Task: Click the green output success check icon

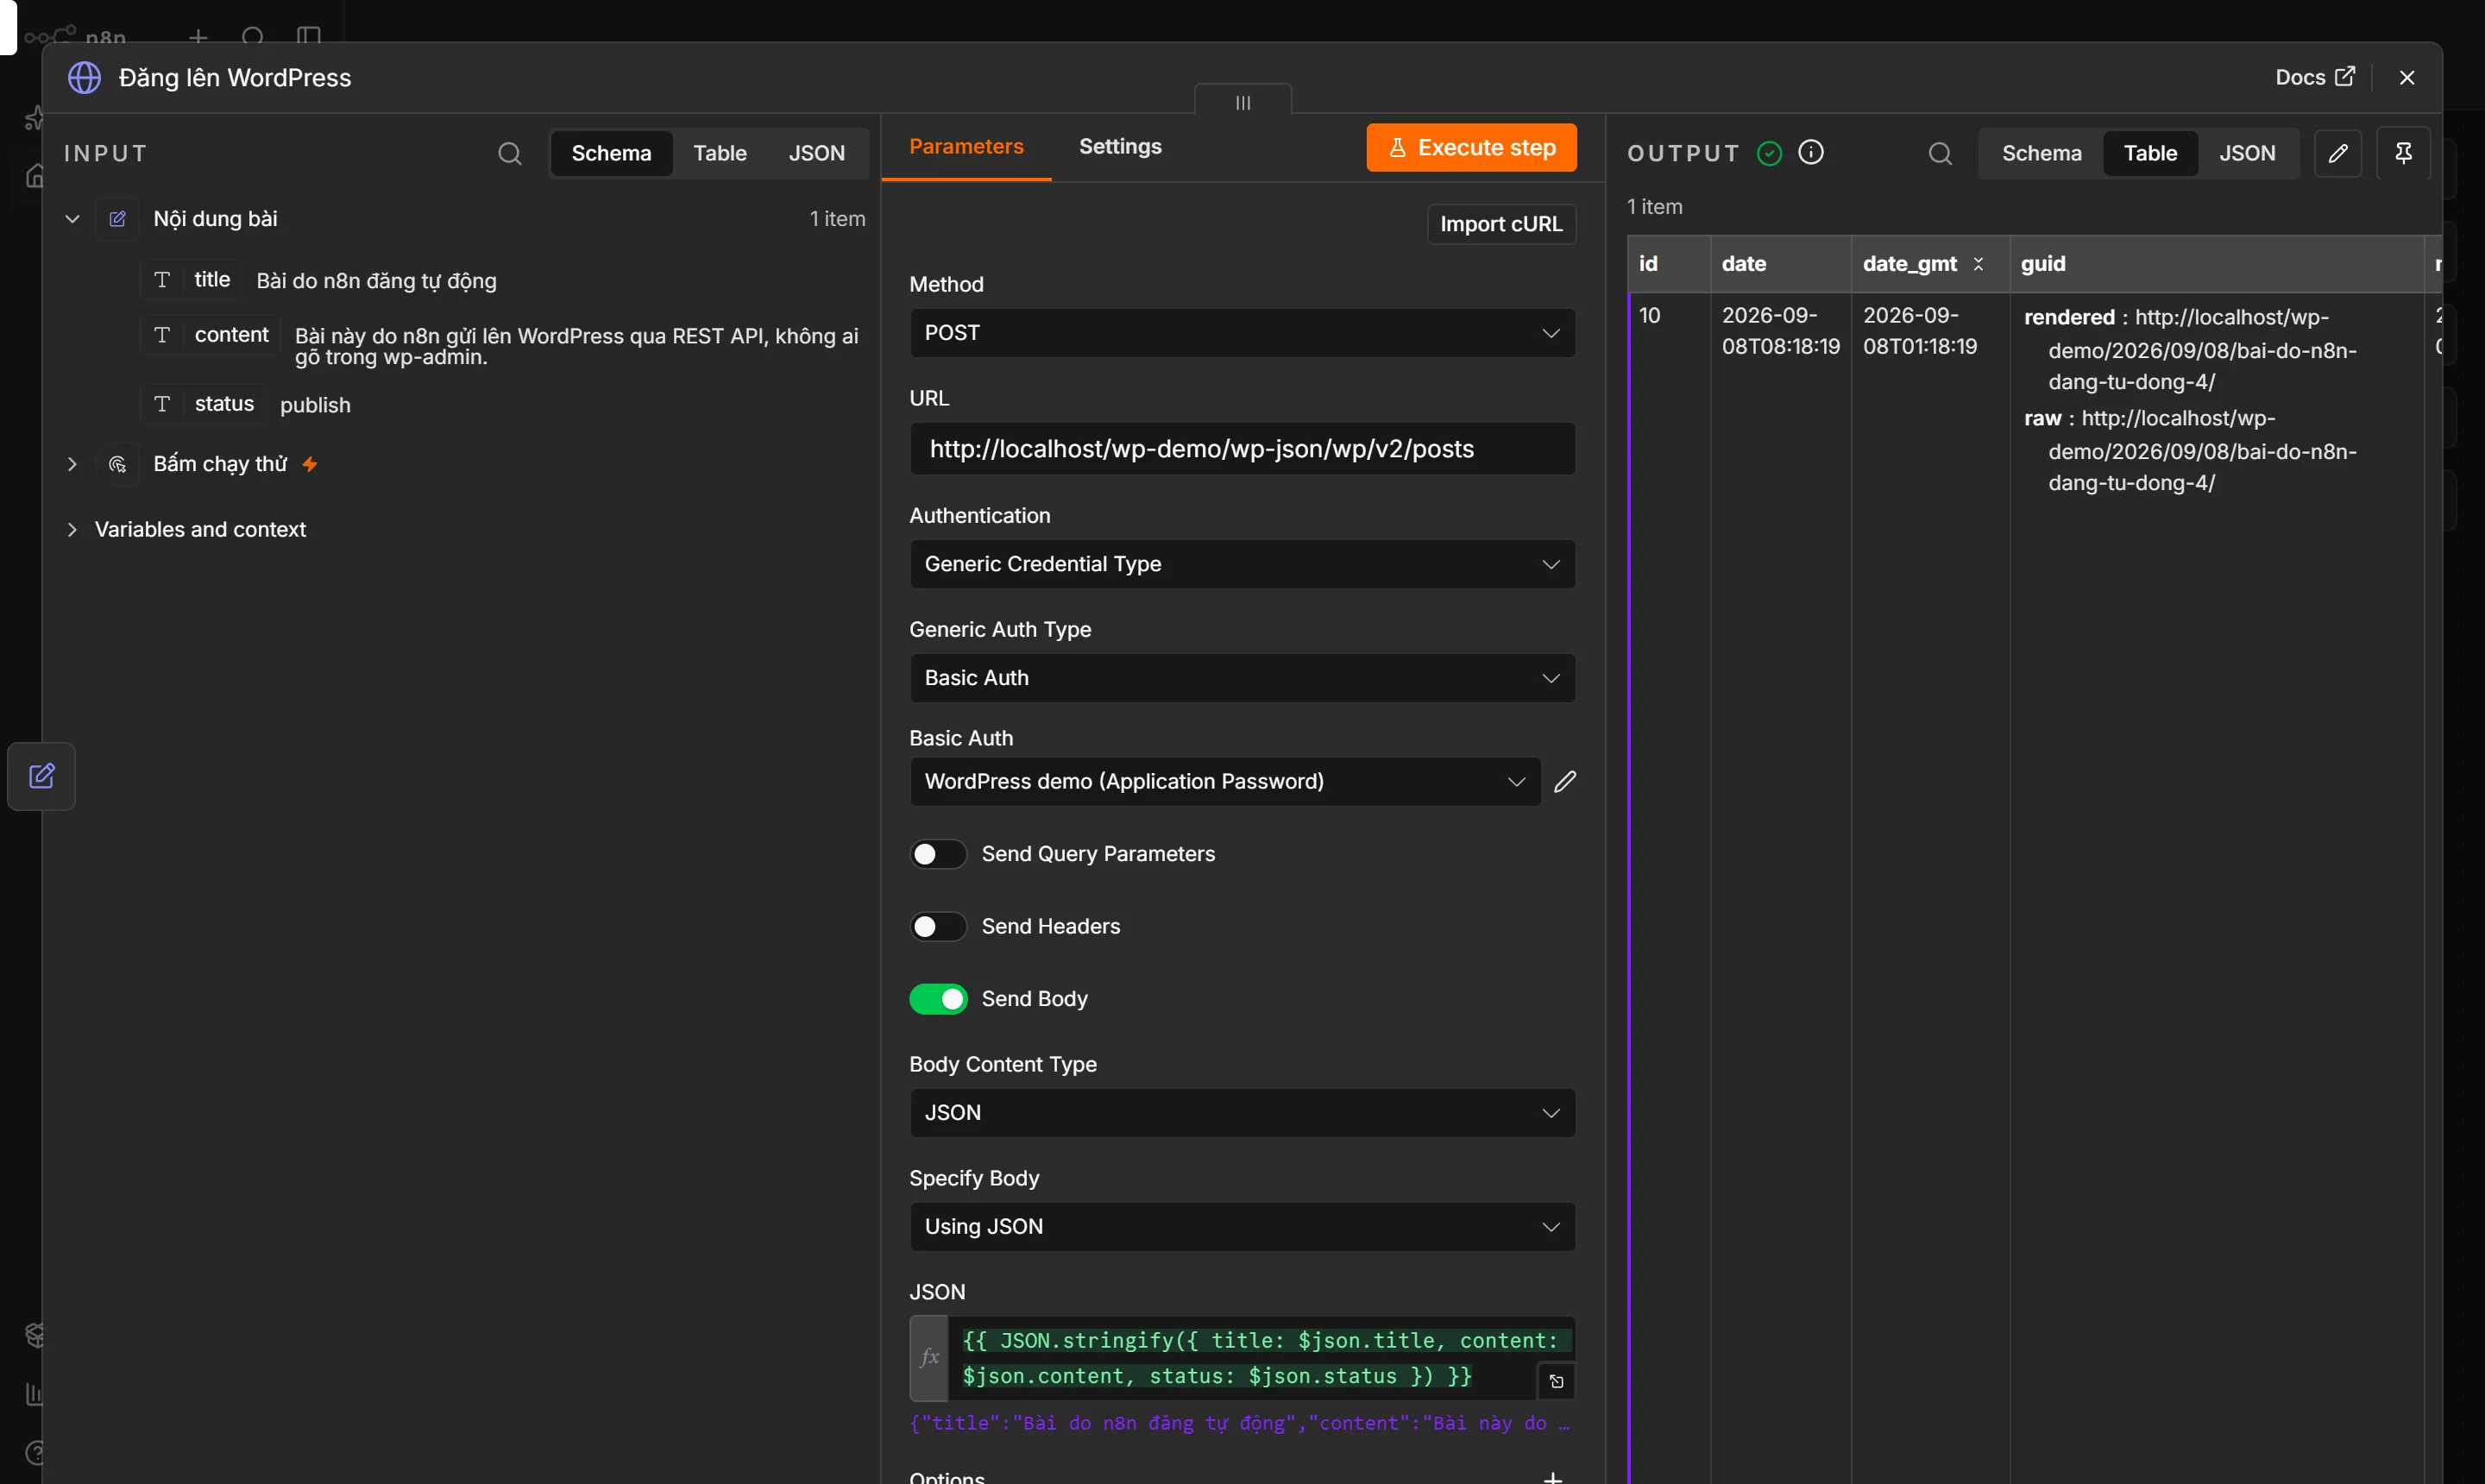Action: click(x=1769, y=153)
